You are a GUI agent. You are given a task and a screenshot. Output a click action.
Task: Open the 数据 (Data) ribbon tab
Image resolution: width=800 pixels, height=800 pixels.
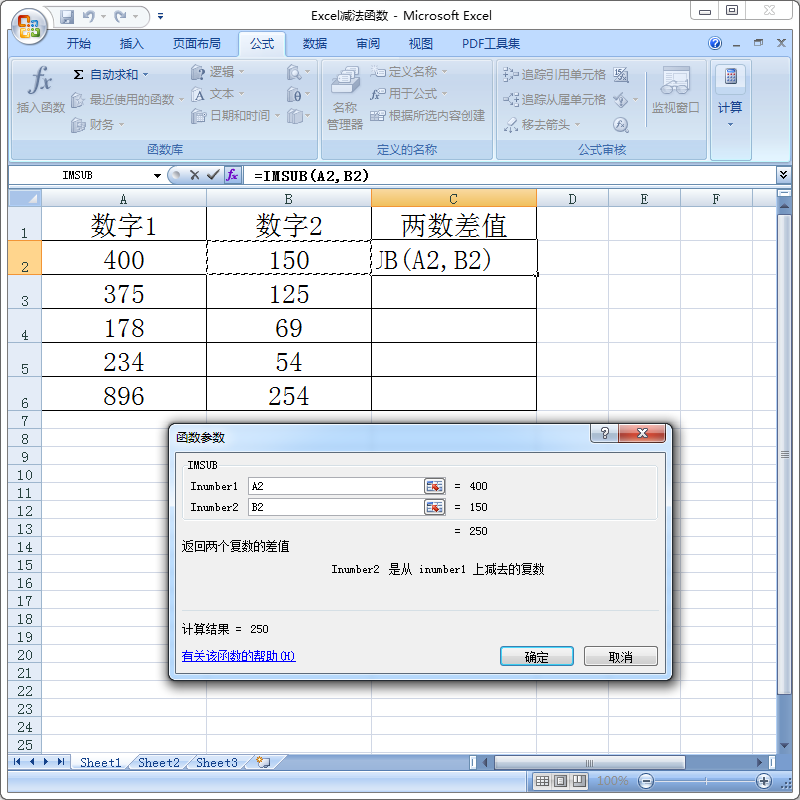(x=314, y=44)
